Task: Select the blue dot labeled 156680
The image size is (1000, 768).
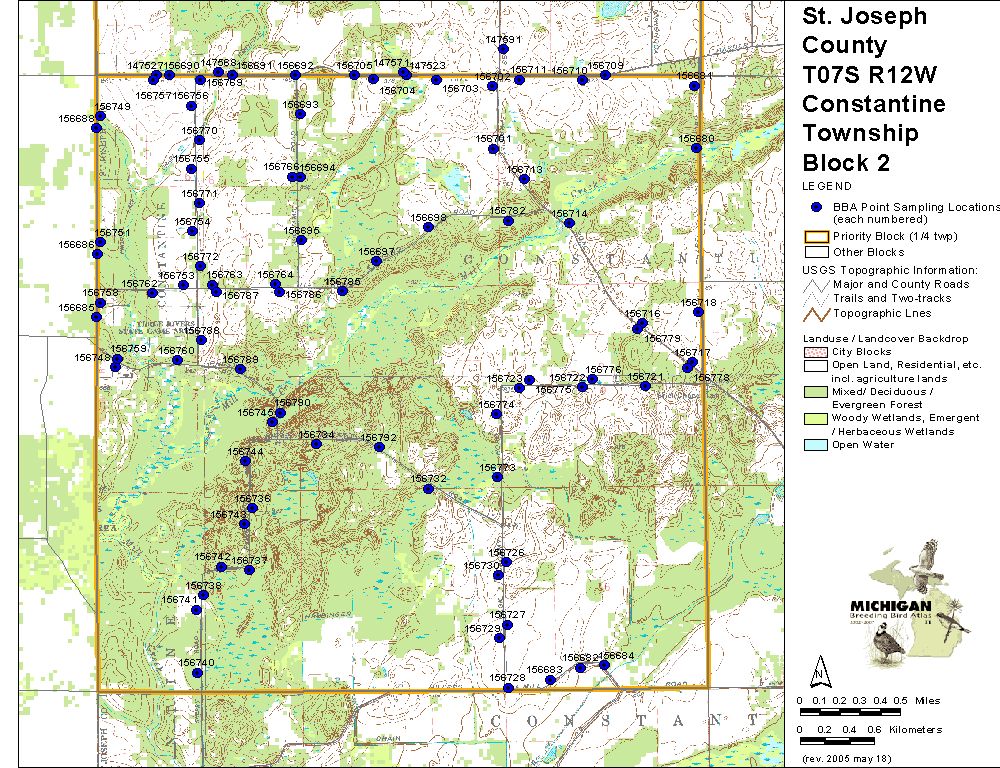Action: pos(697,148)
